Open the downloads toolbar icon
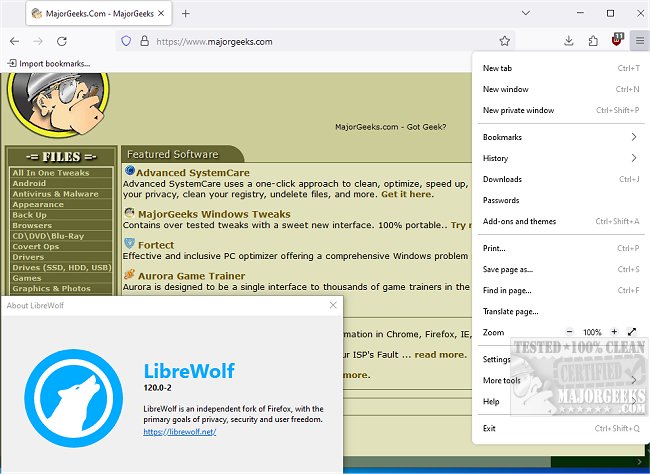 [x=568, y=41]
